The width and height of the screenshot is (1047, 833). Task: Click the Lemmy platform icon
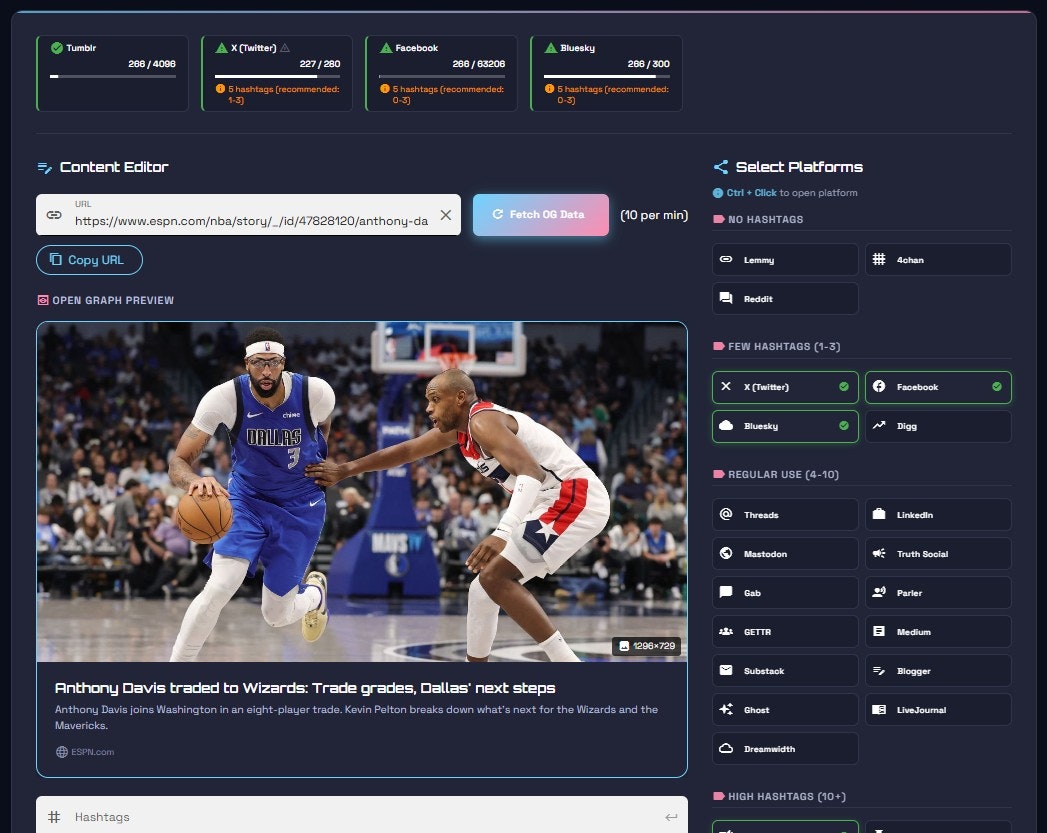[725, 259]
